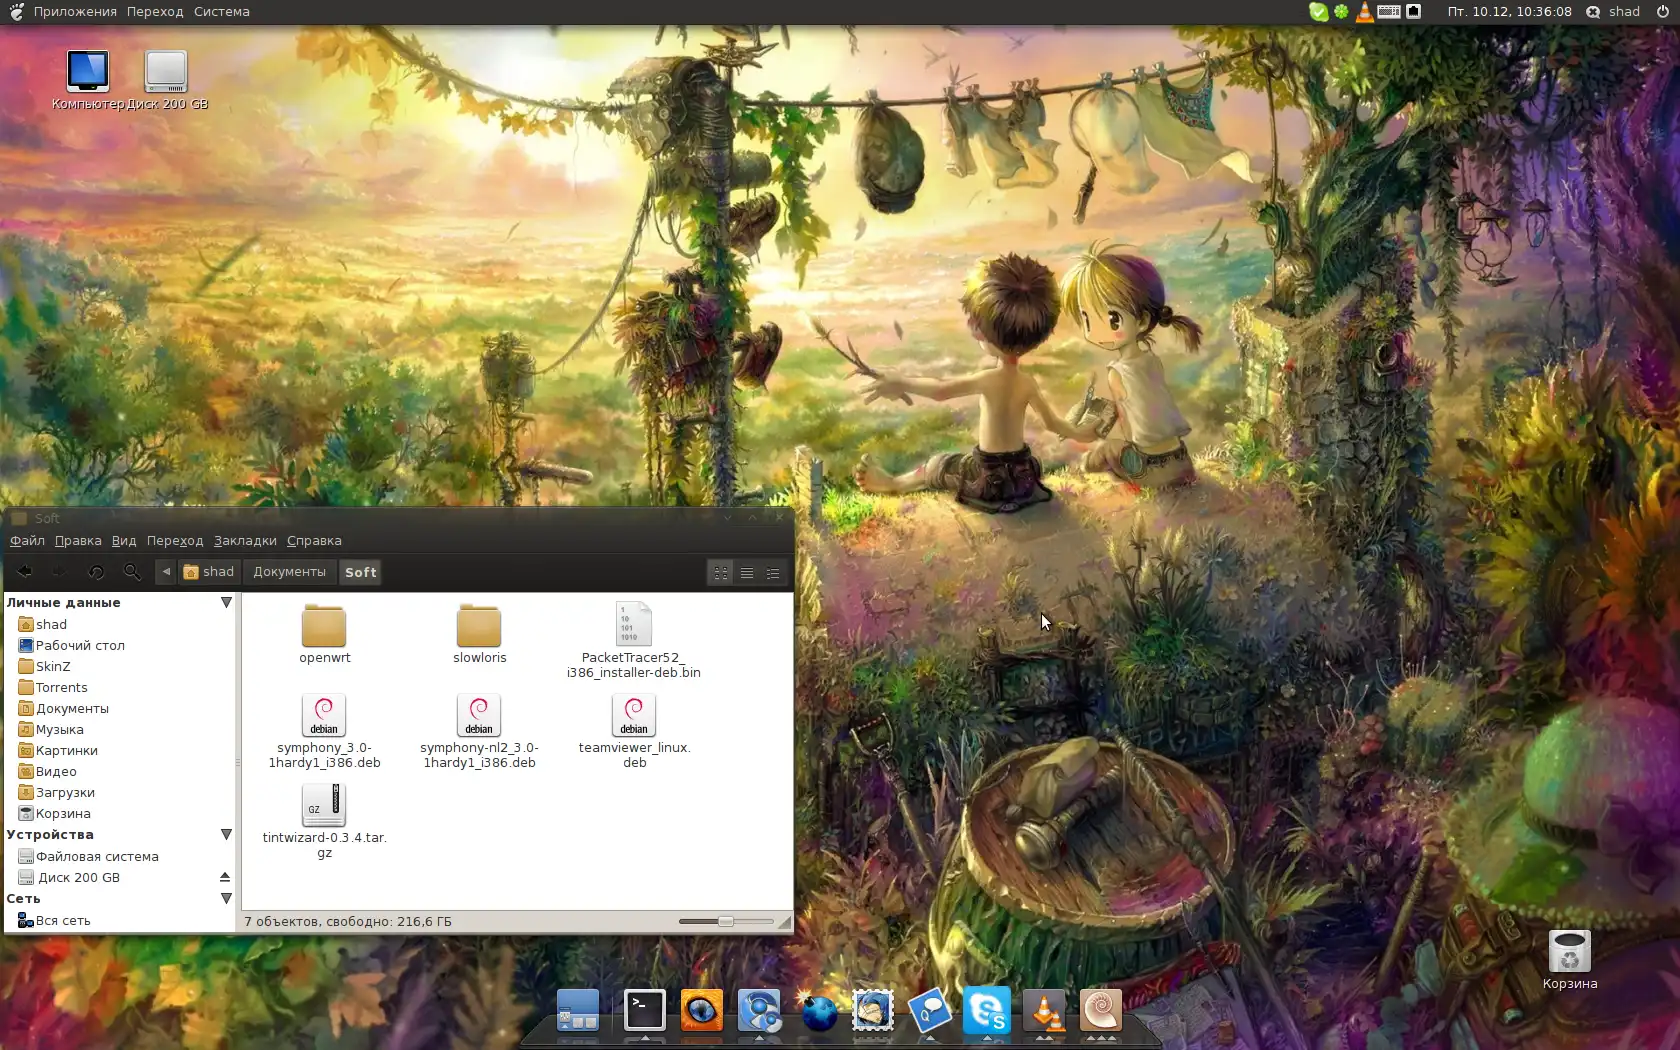1680x1050 pixels.
Task: Click the zoom slider in the status bar
Action: pos(726,922)
